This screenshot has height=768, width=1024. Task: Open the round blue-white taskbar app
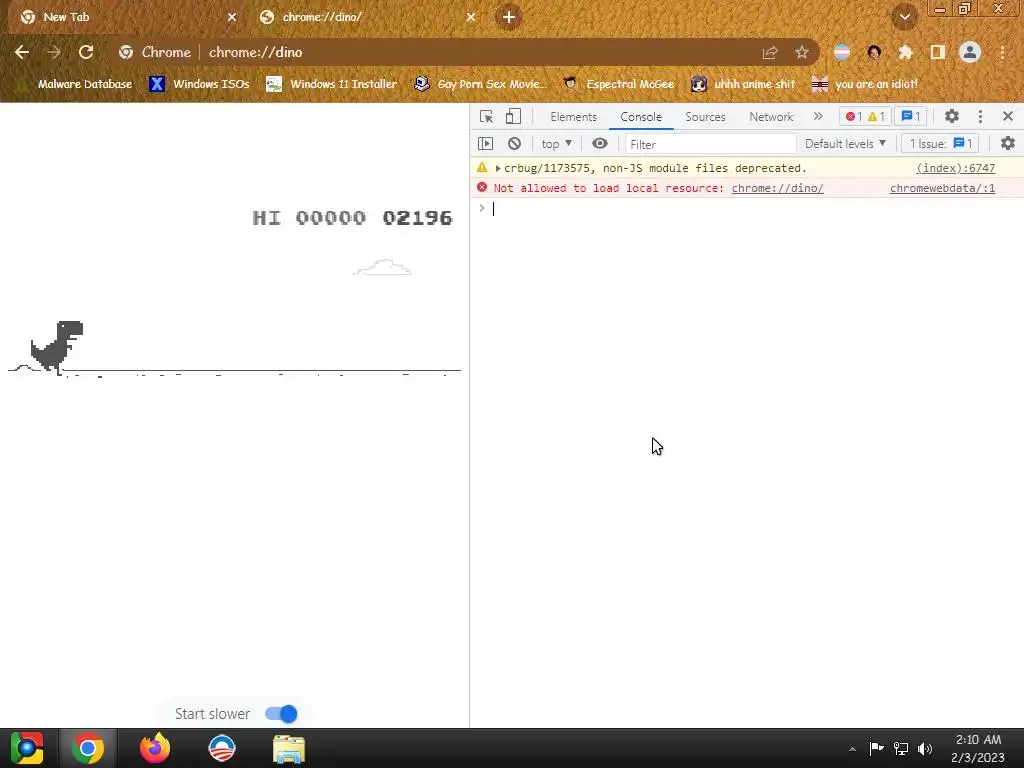click(x=222, y=748)
